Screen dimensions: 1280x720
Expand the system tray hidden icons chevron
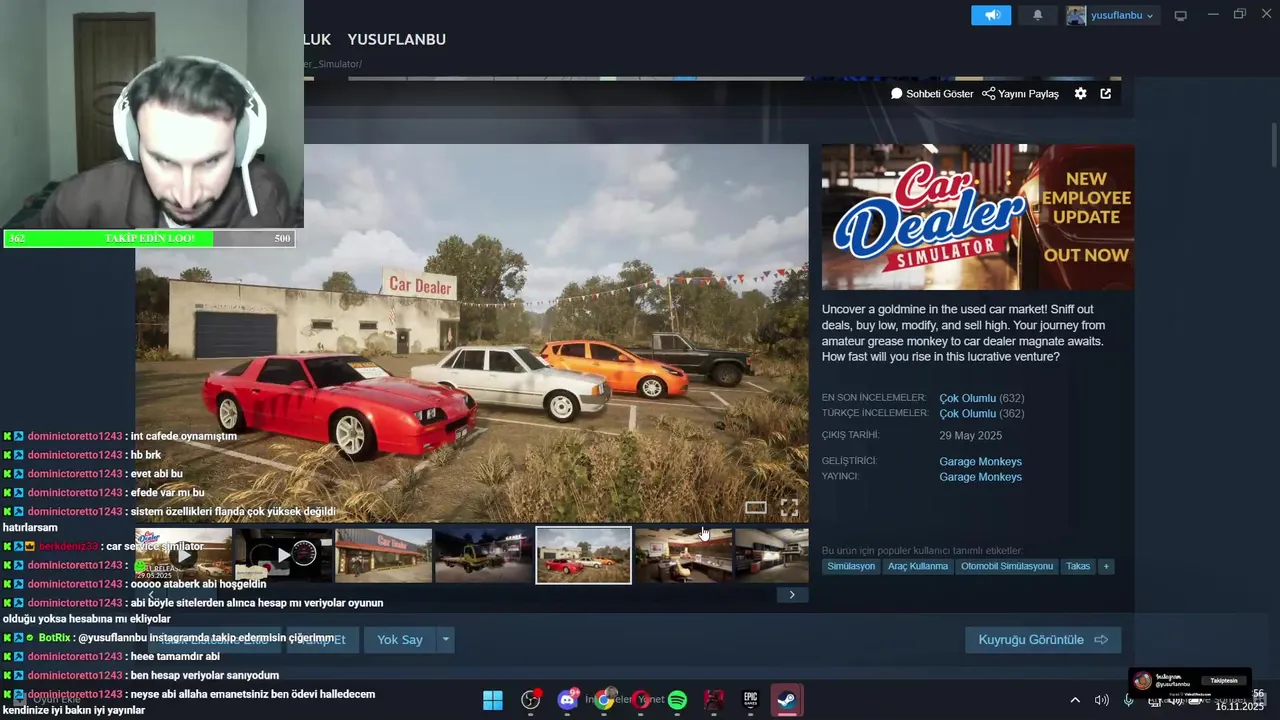(x=1075, y=700)
